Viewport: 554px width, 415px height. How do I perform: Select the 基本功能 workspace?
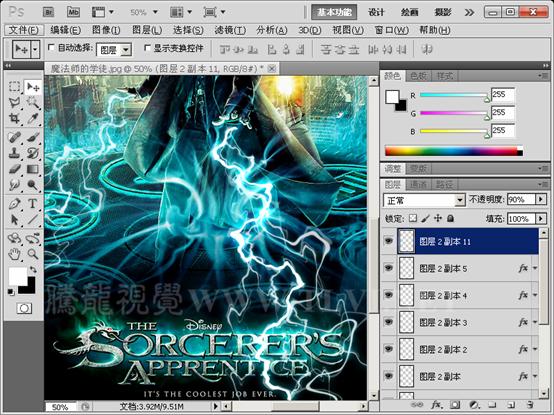334,12
